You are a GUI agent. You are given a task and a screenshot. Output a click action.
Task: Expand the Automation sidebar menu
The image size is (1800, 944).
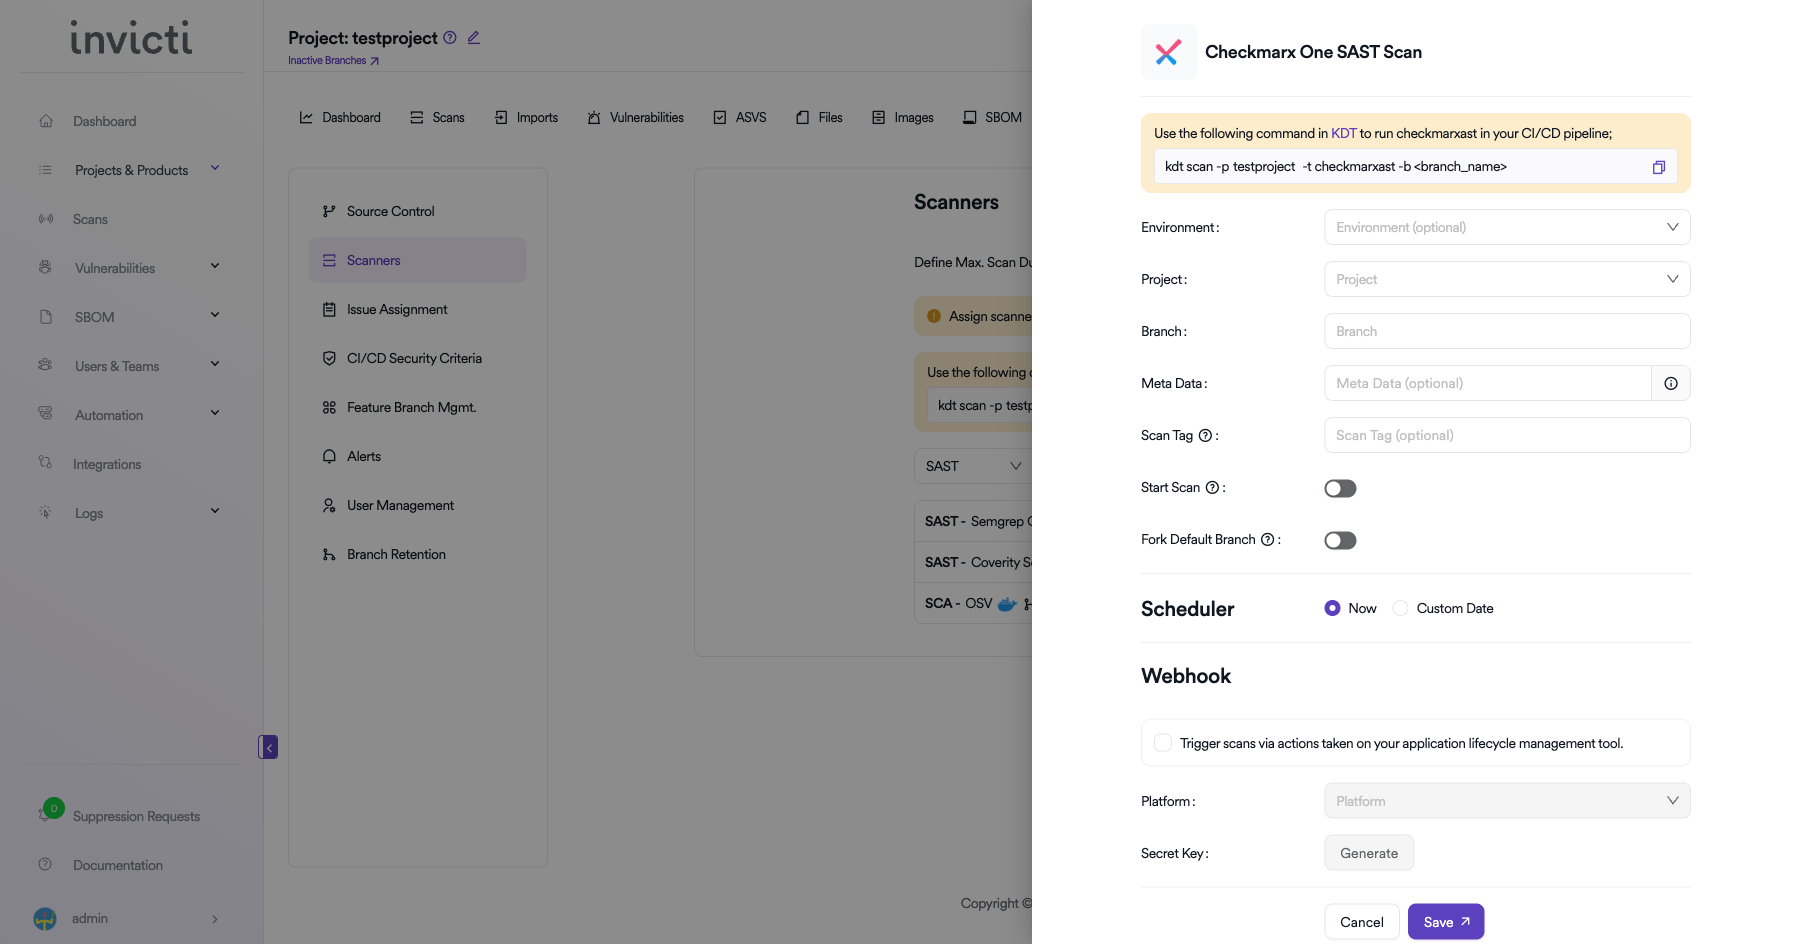coord(215,413)
